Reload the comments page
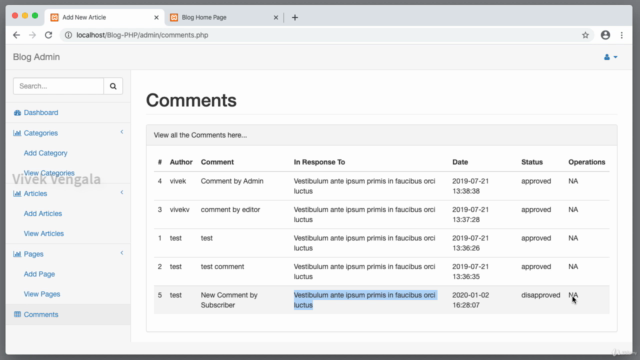 click(49, 35)
